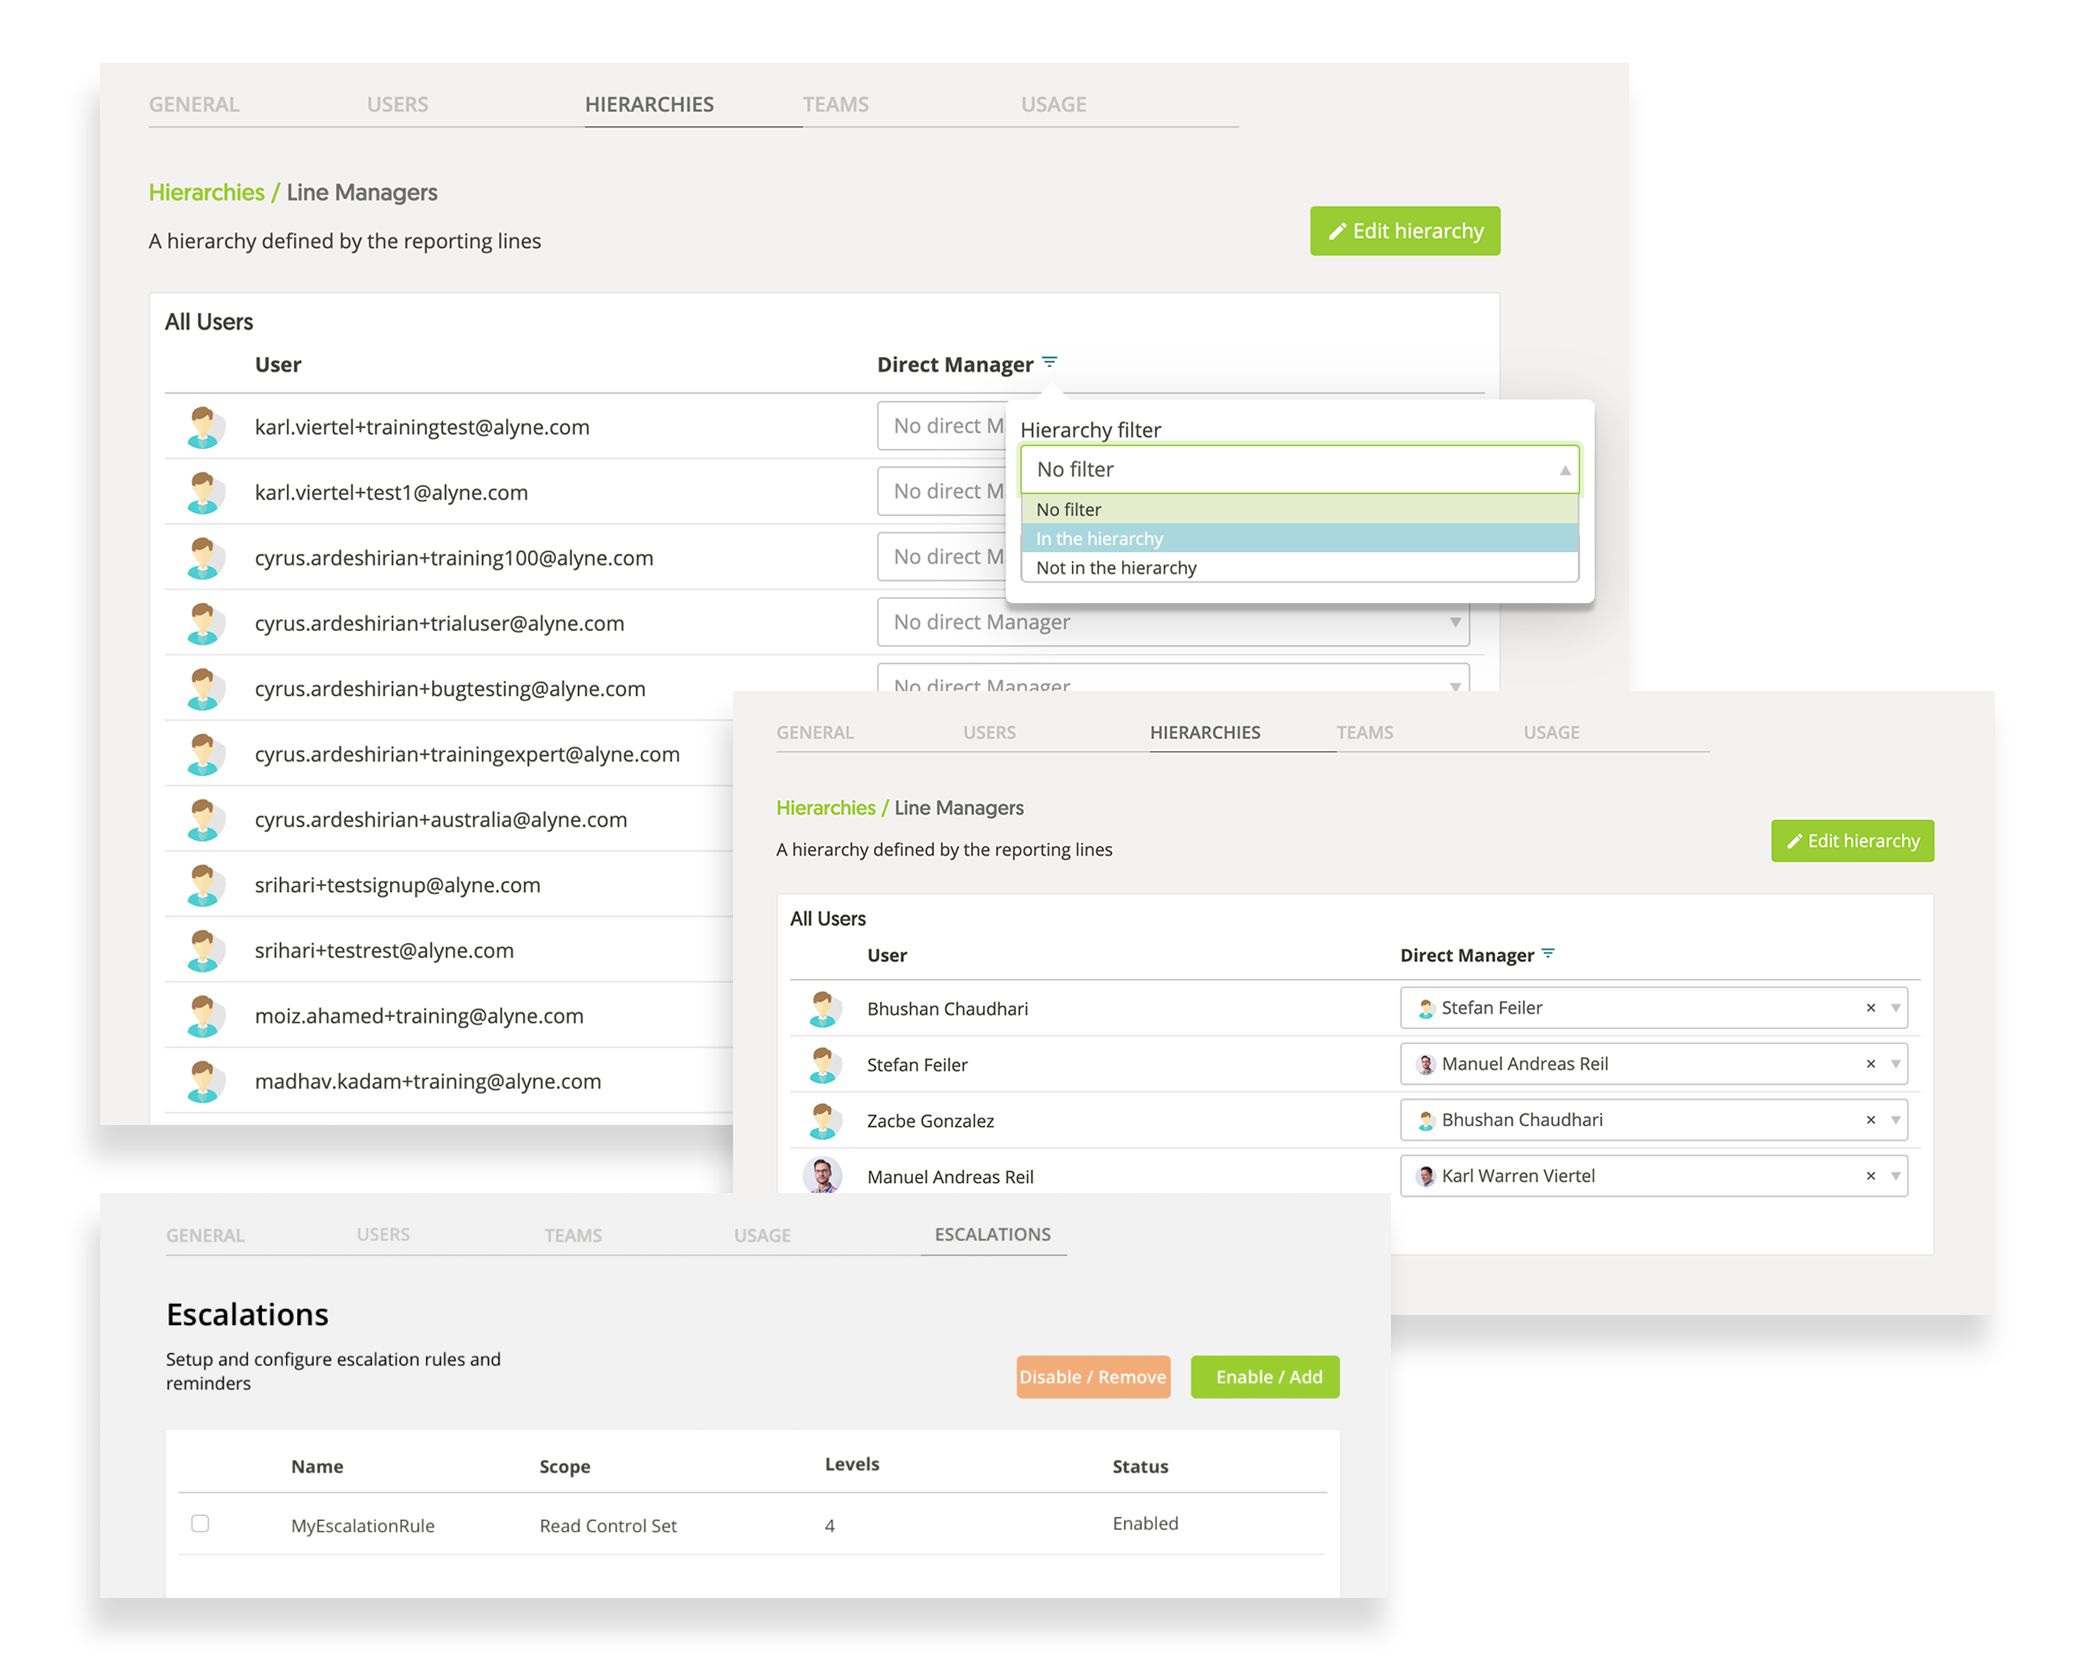Click the Direct Manager filter icon in top panel
The width and height of the screenshot is (2089, 1666).
click(x=1049, y=362)
